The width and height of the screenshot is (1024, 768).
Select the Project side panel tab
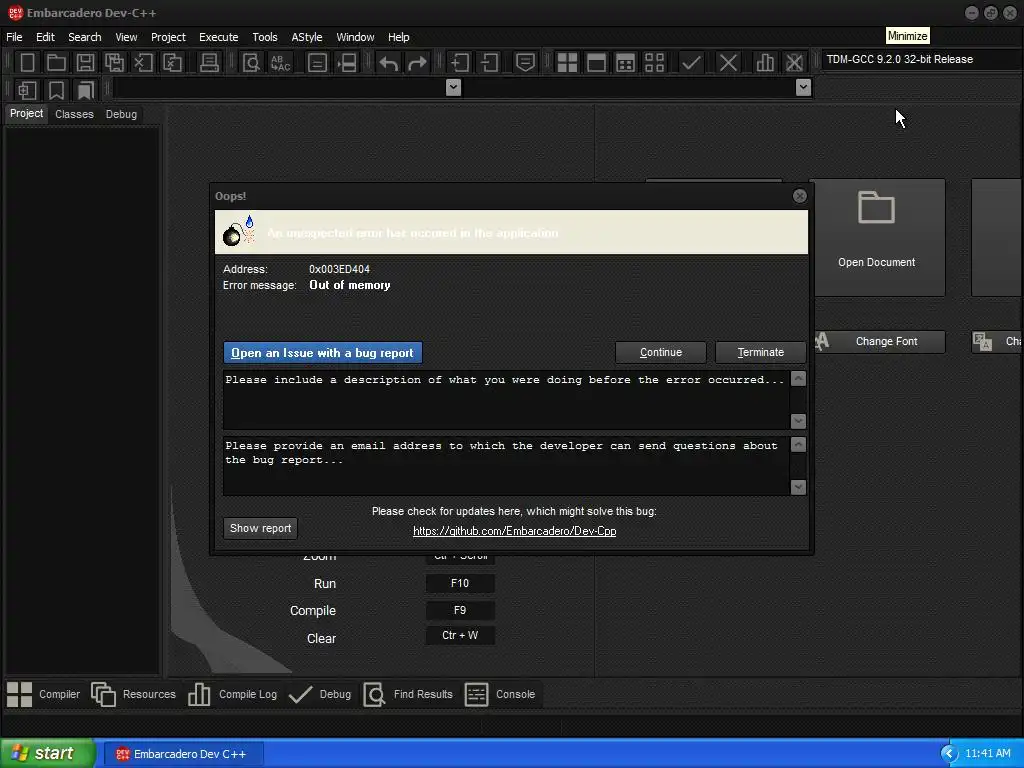pyautogui.click(x=27, y=114)
